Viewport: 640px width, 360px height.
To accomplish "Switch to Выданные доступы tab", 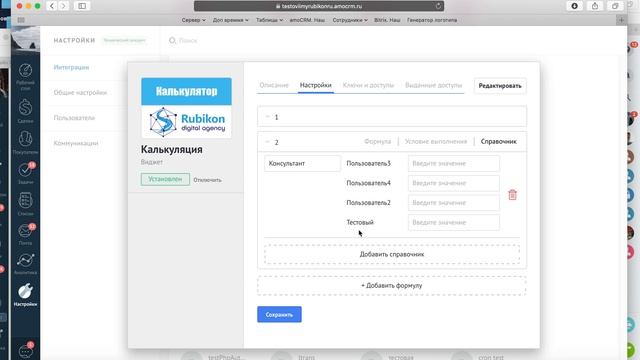I will click(433, 85).
